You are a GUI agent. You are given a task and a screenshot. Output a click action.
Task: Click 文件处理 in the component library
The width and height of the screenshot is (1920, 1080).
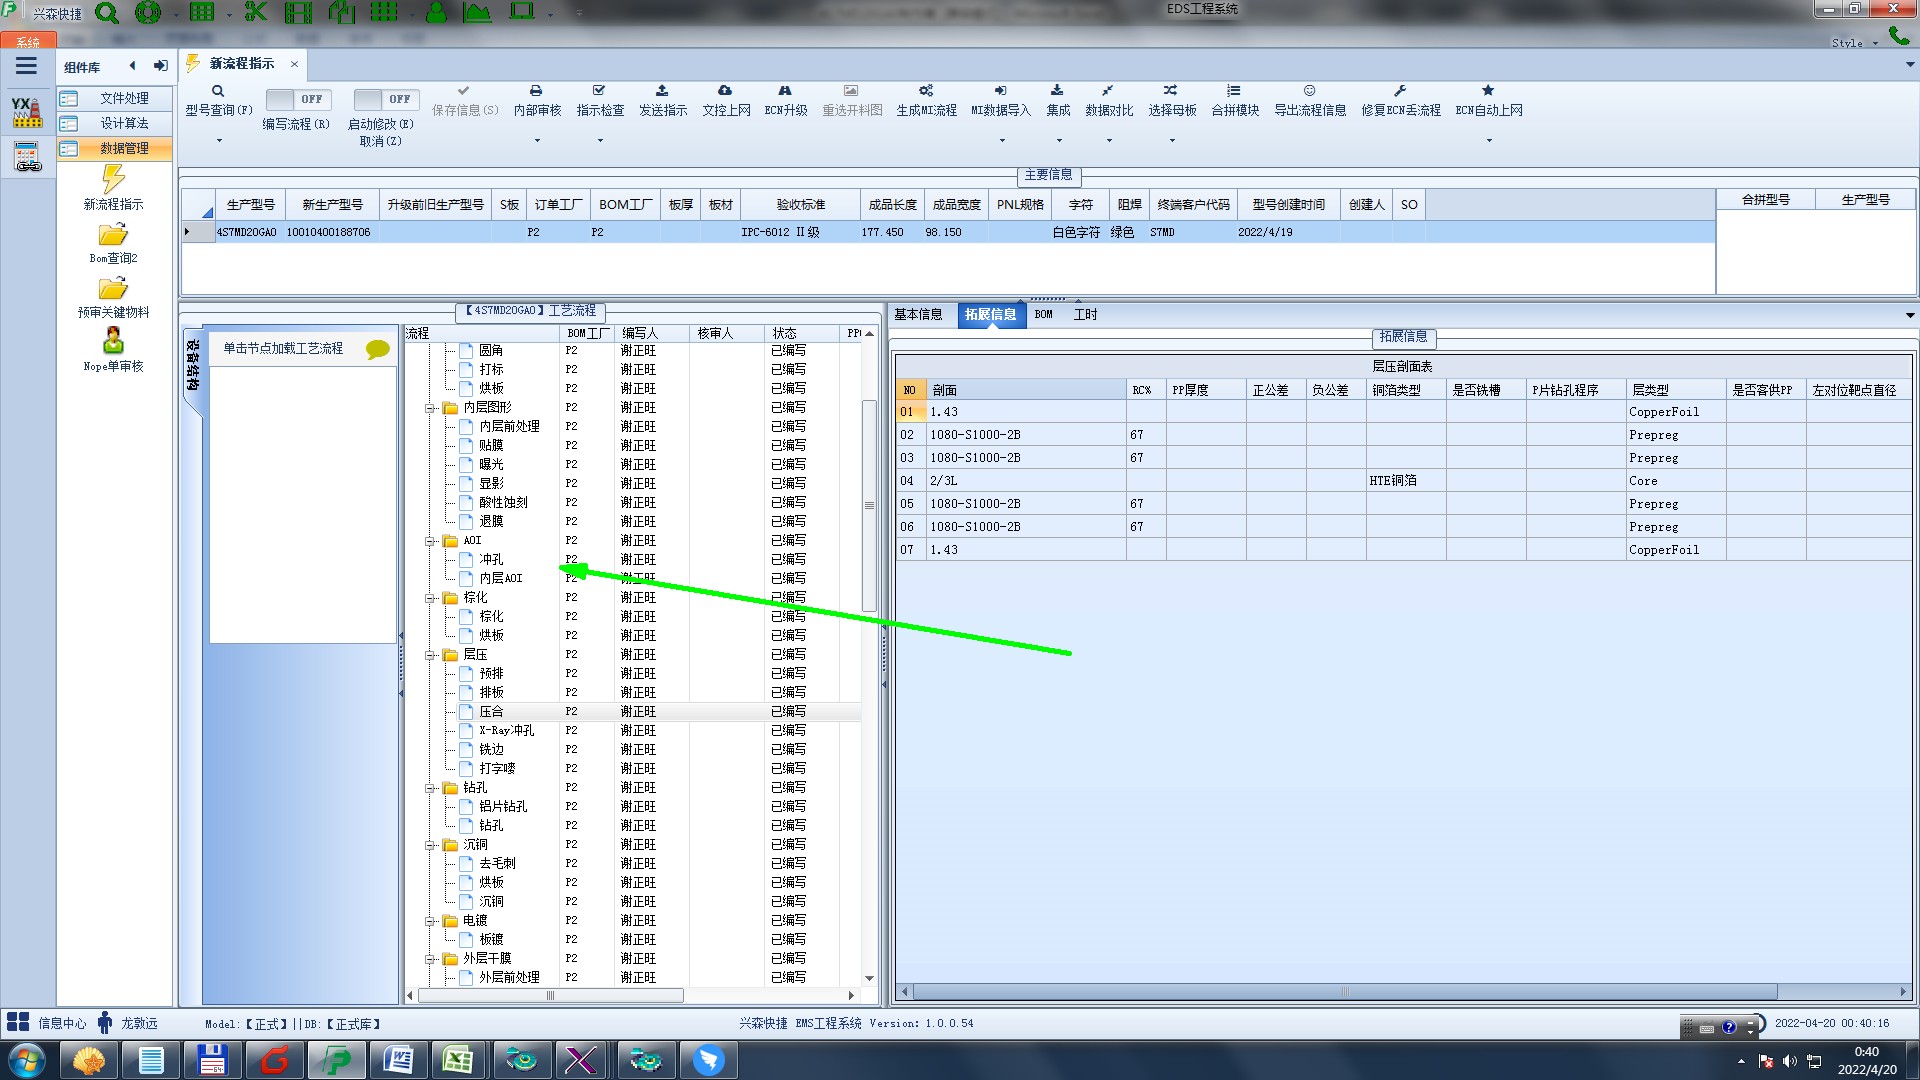pos(124,98)
